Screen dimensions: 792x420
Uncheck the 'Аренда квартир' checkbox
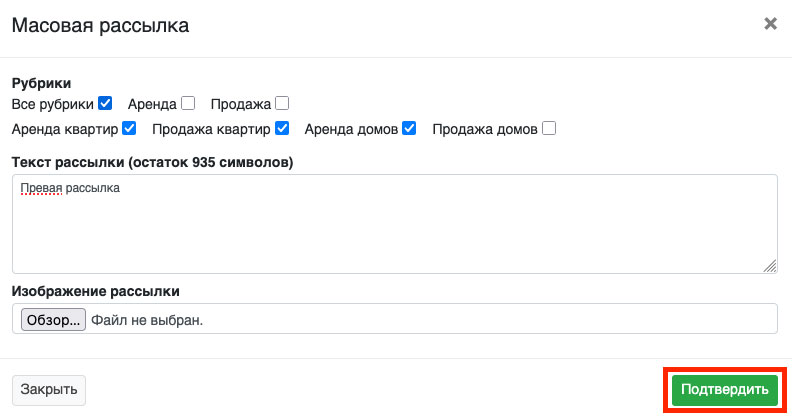click(128, 129)
